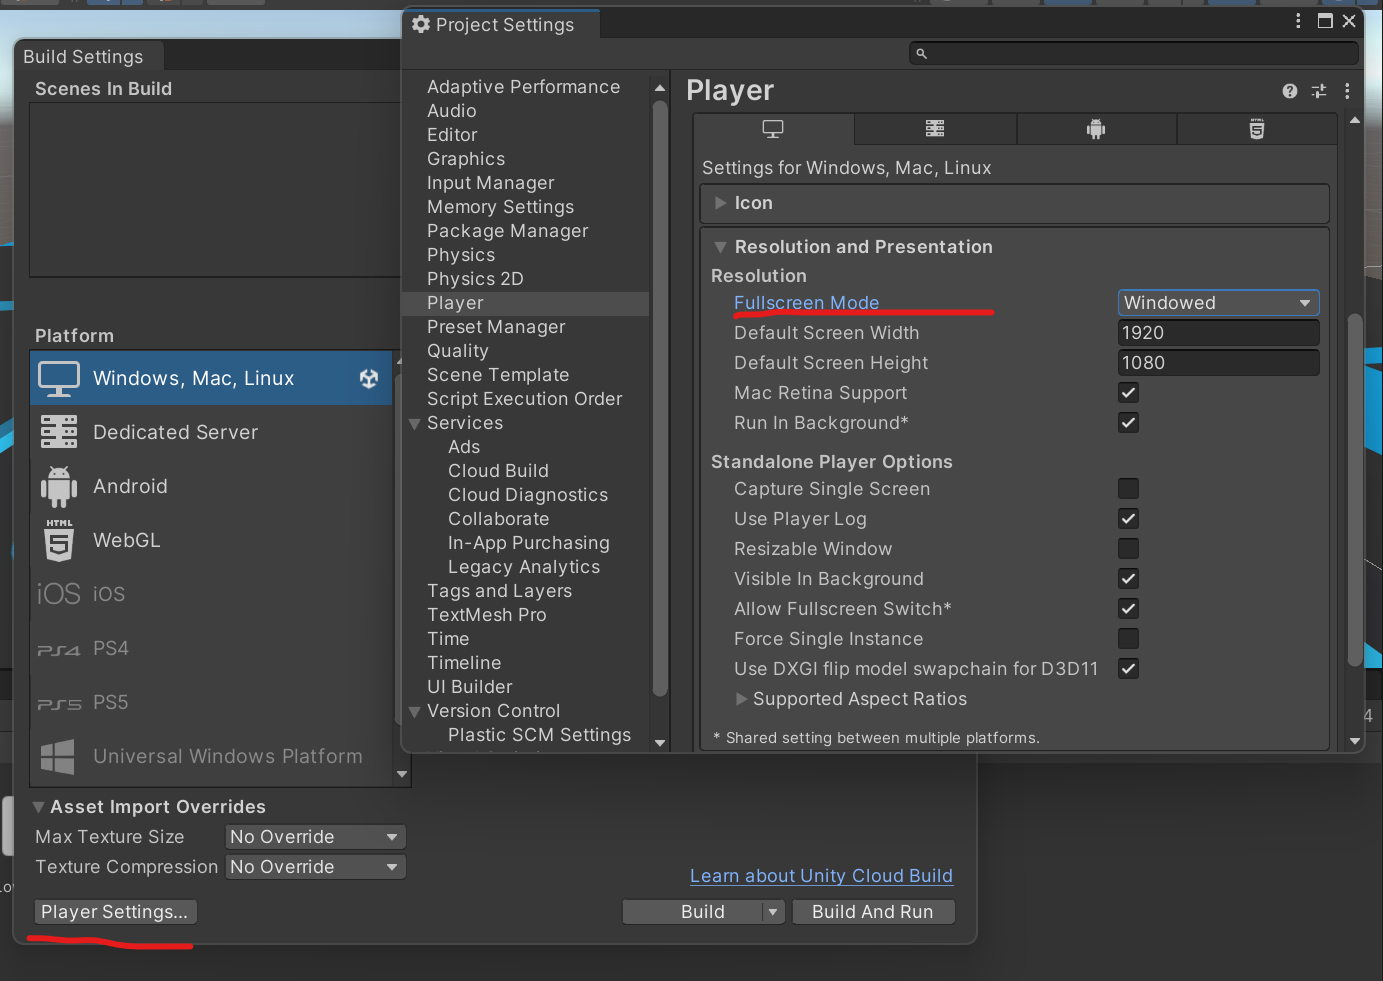Collapse the Services tree node
Viewport: 1383px width, 981px height.
tap(414, 424)
